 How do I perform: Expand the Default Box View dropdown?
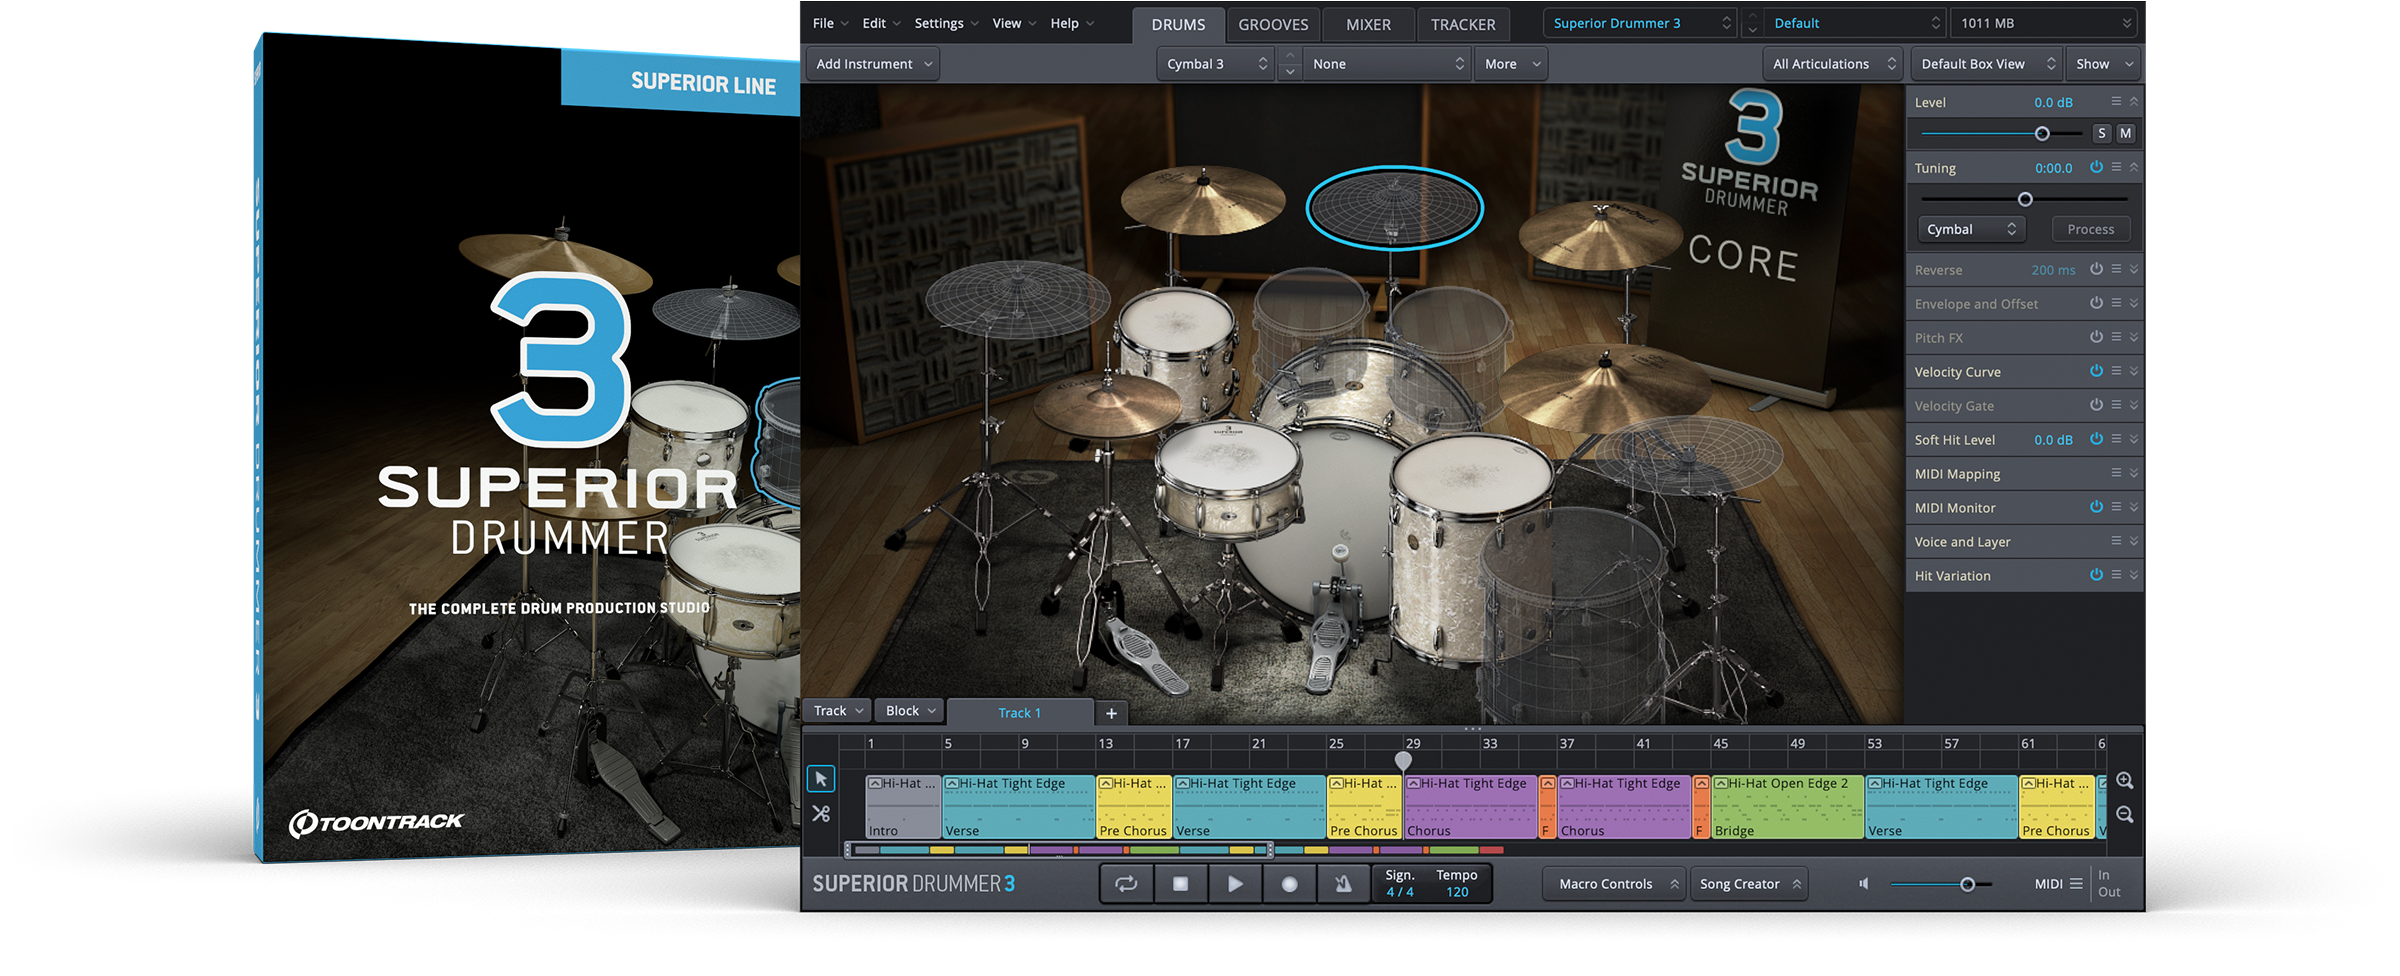(1986, 64)
